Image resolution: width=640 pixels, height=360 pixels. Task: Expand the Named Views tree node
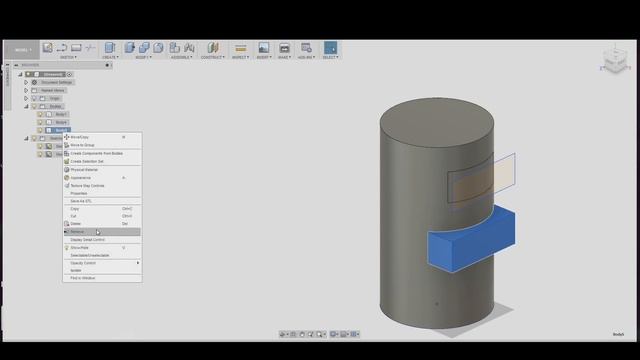(x=26, y=90)
